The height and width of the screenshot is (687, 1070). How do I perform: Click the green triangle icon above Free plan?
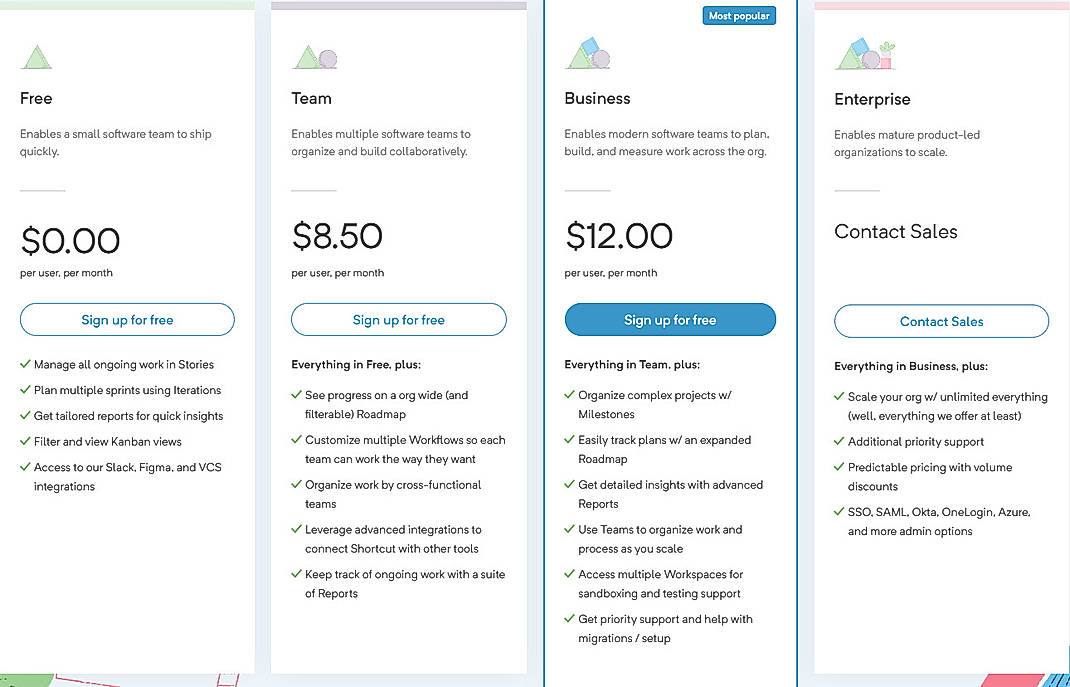37,57
